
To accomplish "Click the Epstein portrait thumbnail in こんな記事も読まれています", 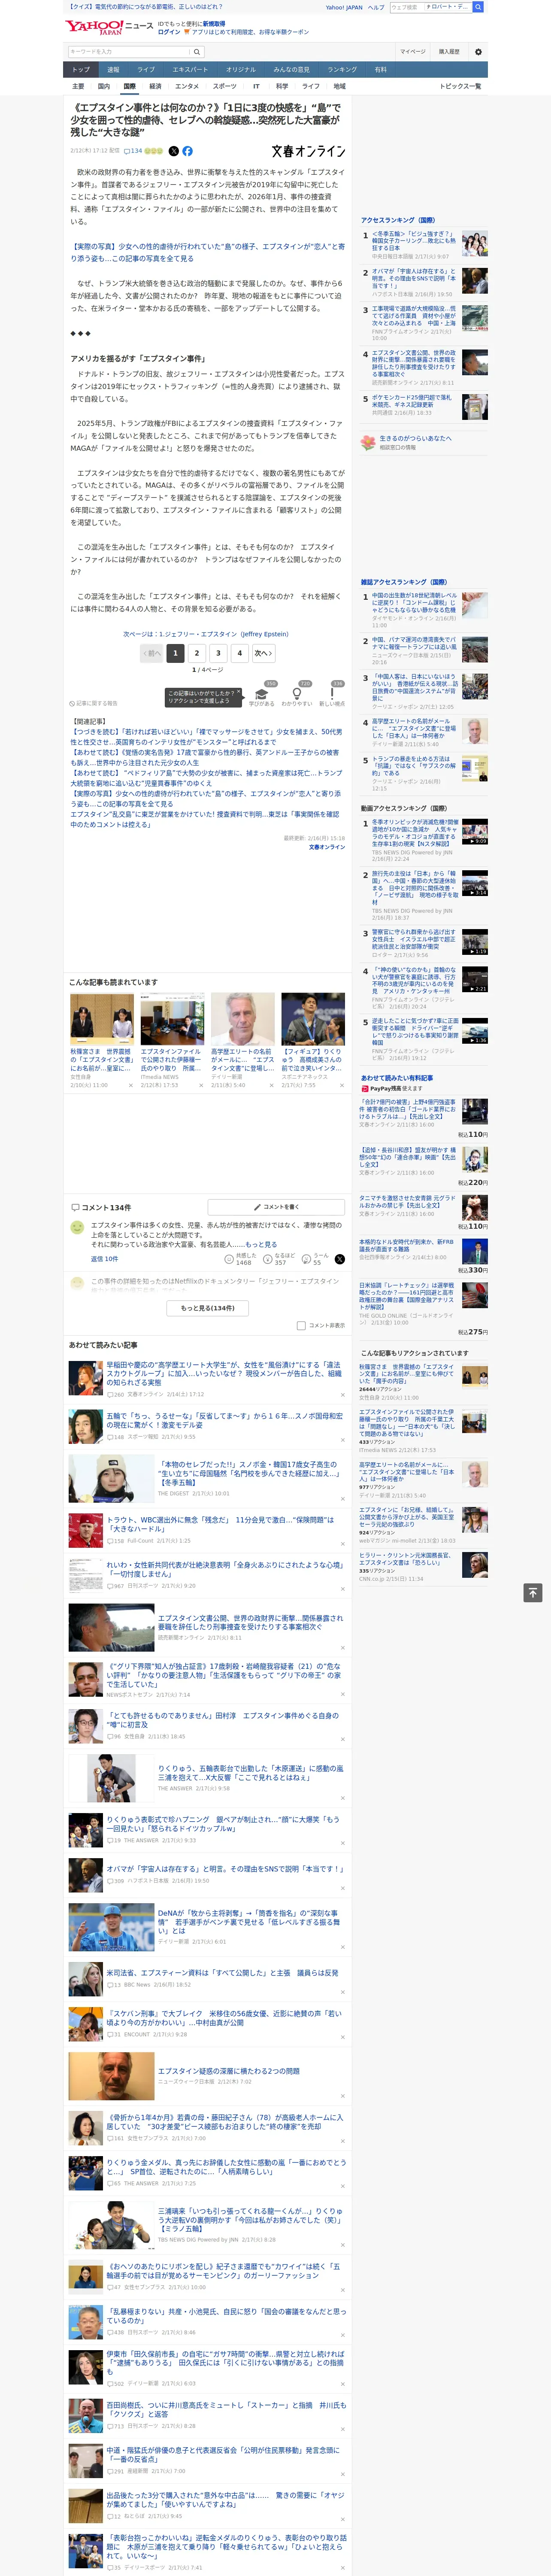I will click(242, 1019).
